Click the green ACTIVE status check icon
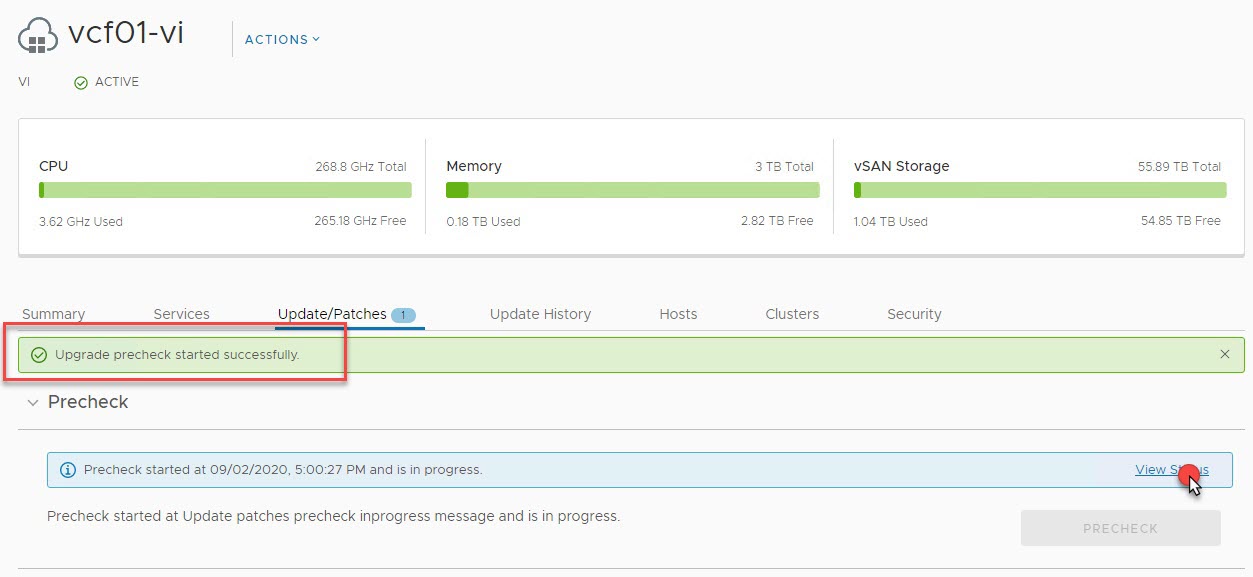The width and height of the screenshot is (1253, 577). [x=81, y=82]
